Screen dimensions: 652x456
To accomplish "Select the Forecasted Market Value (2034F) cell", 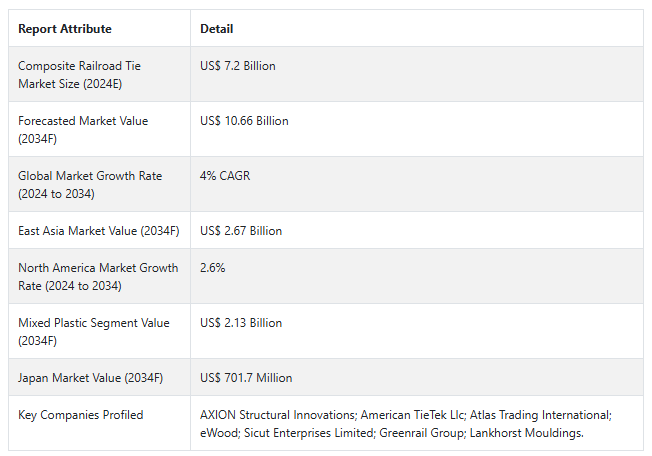I will pyautogui.click(x=83, y=129).
